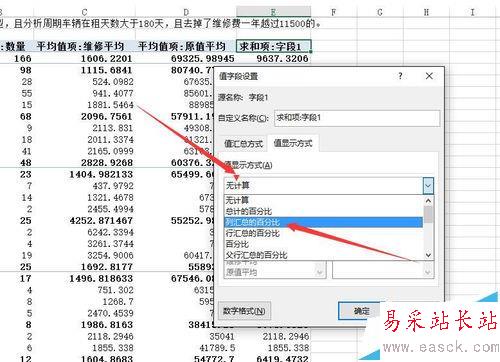This screenshot has width=500, height=362.
Task: Click the dropdown list scroll down arrow
Action: pyautogui.click(x=429, y=255)
